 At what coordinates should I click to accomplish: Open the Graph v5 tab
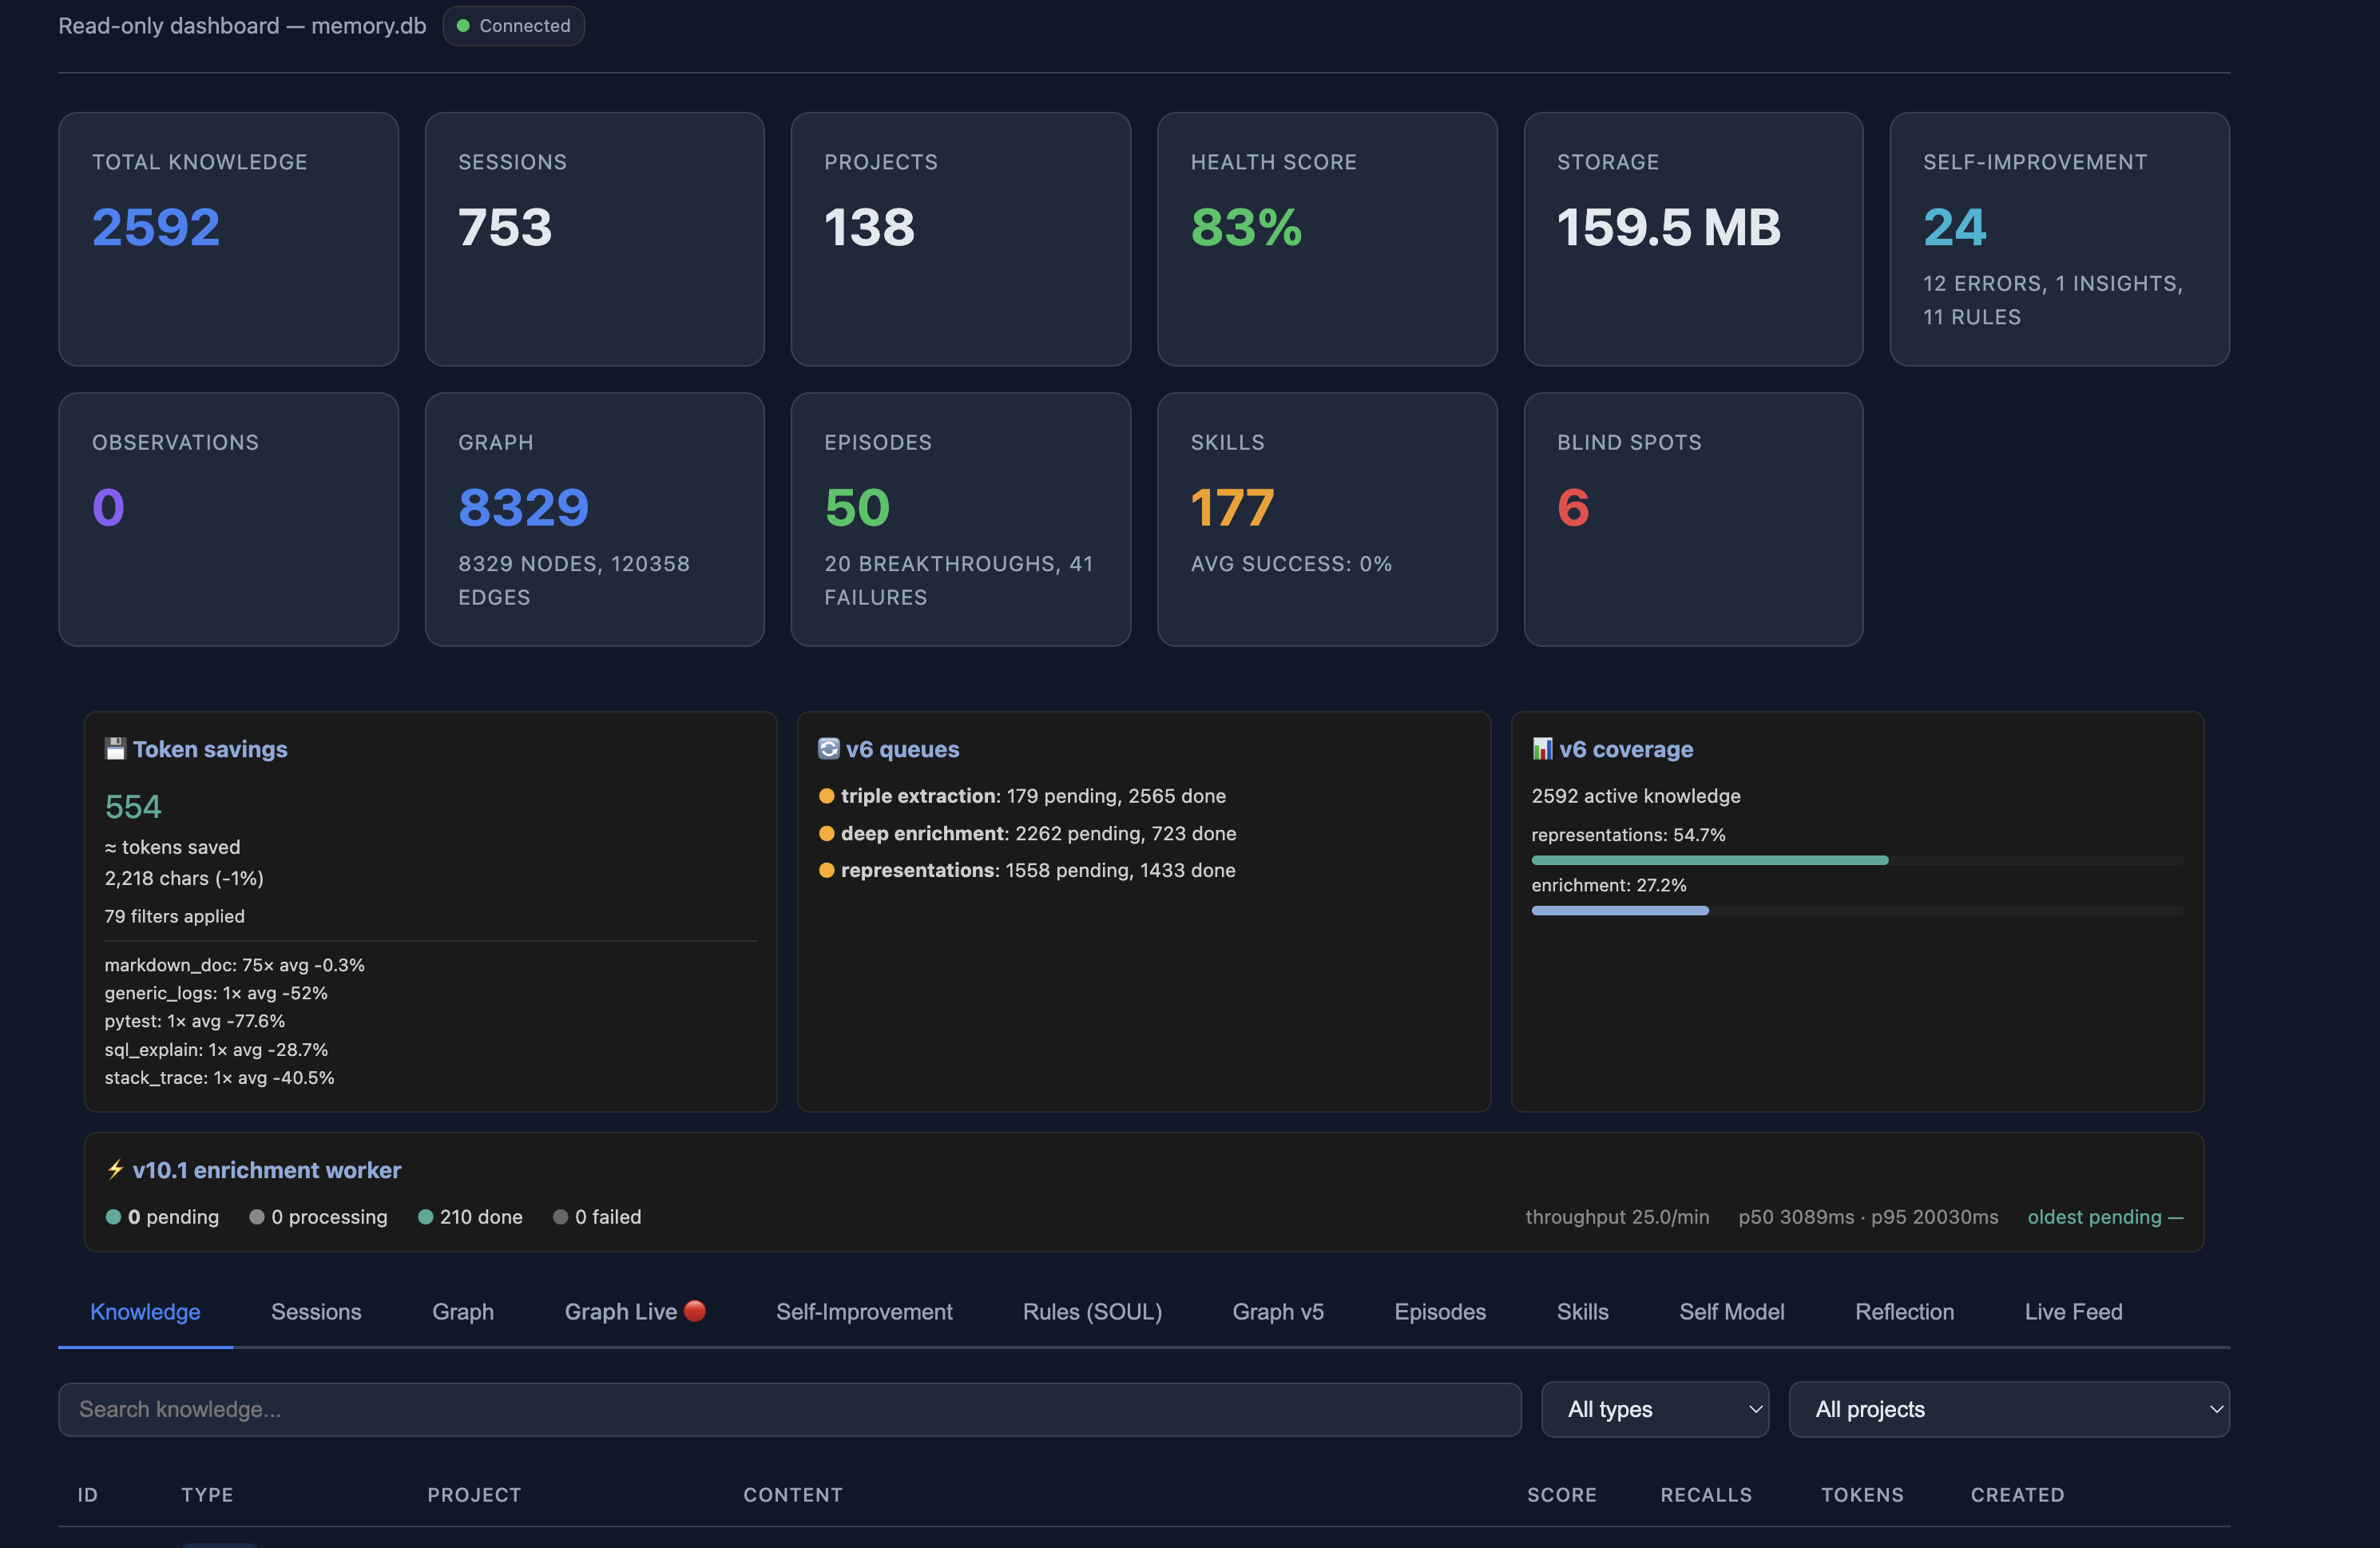pos(1278,1312)
